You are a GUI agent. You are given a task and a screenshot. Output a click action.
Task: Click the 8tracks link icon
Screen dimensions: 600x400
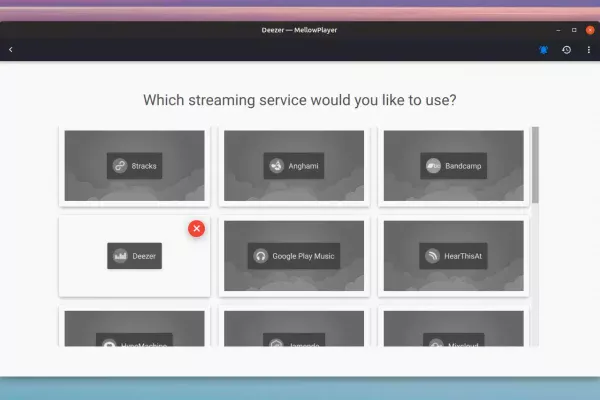120,166
